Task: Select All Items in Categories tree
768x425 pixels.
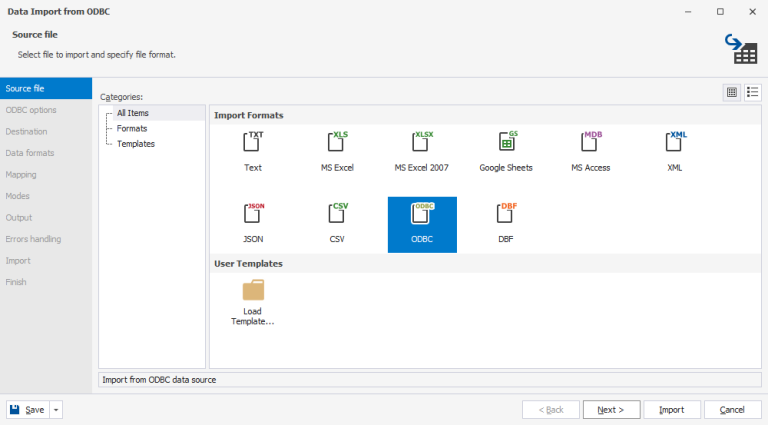Action: (x=132, y=113)
